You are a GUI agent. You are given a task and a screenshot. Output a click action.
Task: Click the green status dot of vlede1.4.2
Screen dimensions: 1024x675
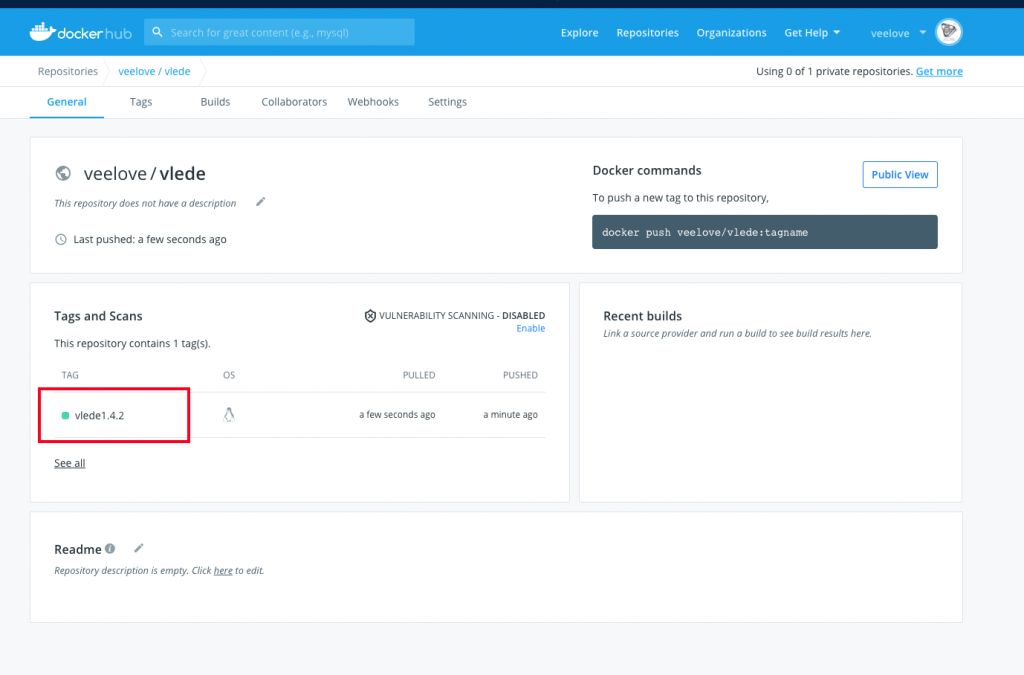65,416
